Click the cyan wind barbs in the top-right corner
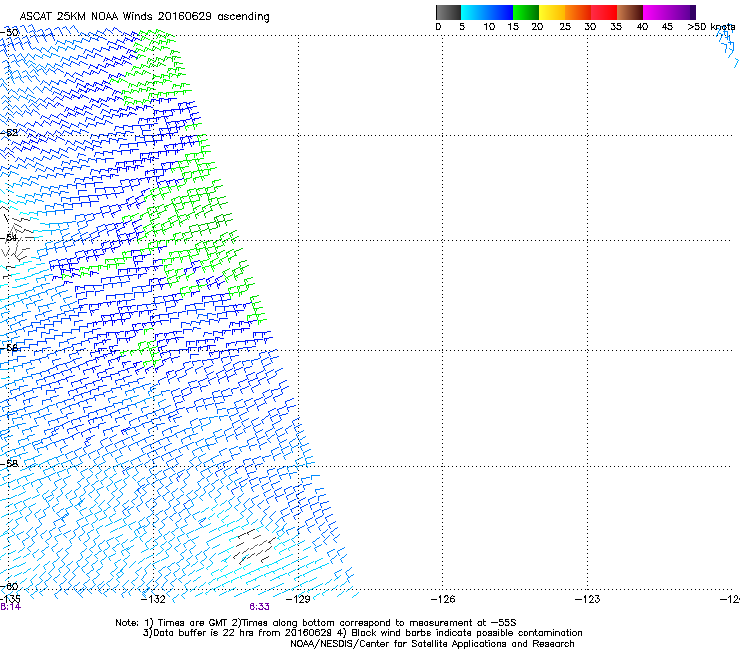This screenshot has width=740, height=650. [x=728, y=47]
